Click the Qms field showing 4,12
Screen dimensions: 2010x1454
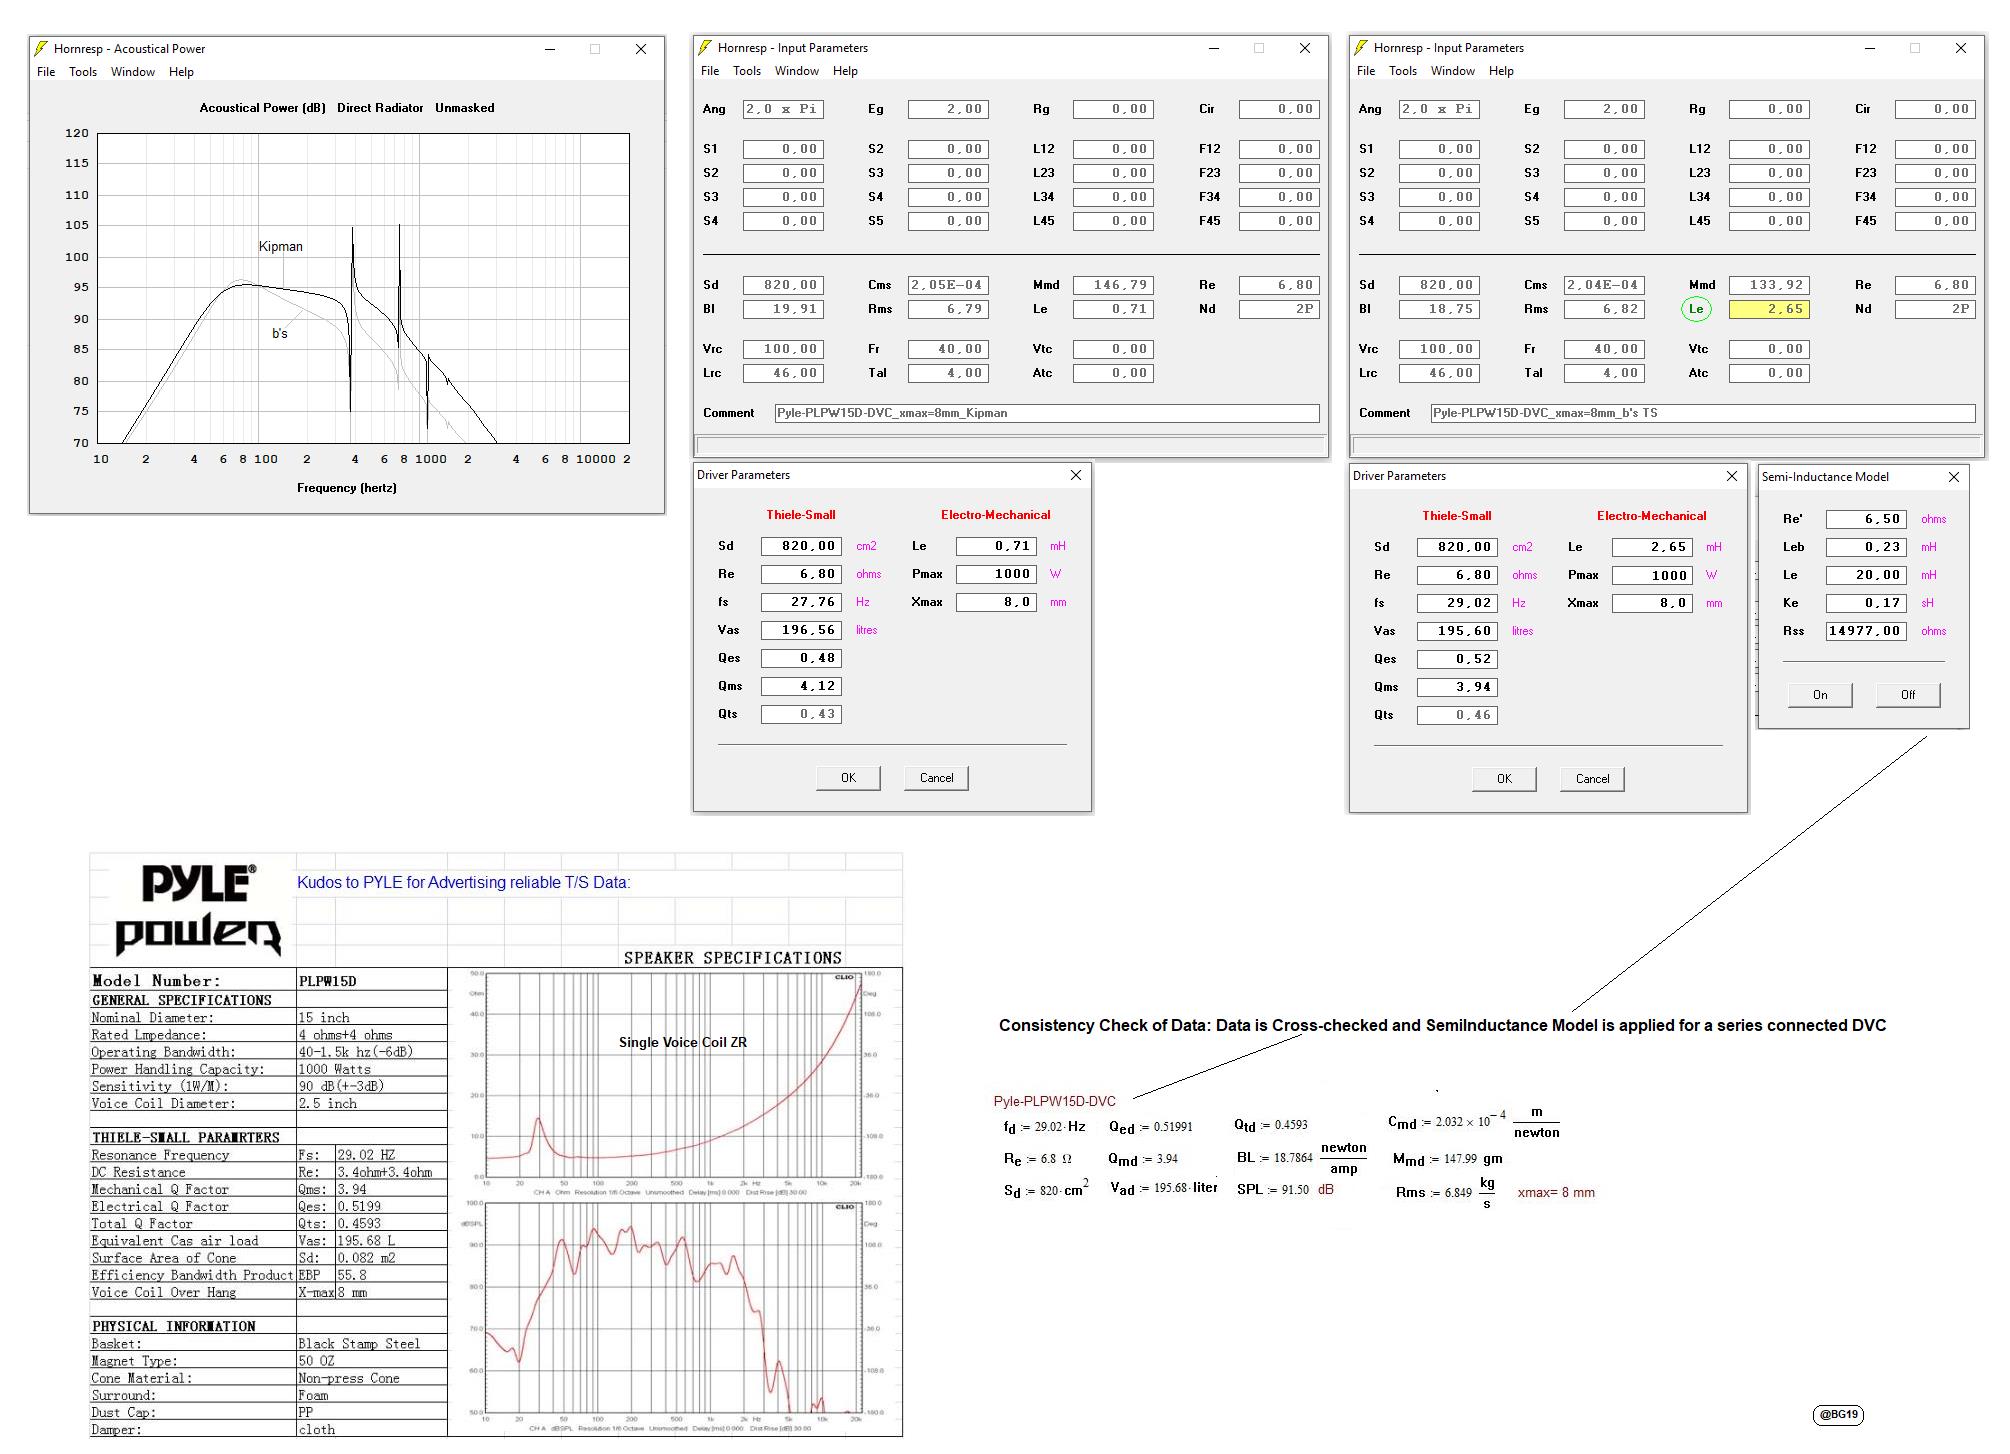pyautogui.click(x=801, y=686)
